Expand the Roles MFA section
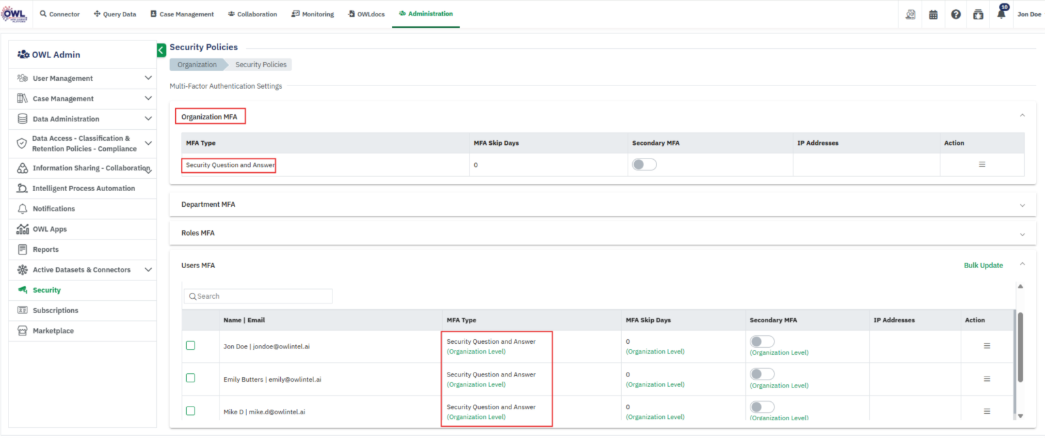This screenshot has width=1045, height=438. click(x=1022, y=233)
